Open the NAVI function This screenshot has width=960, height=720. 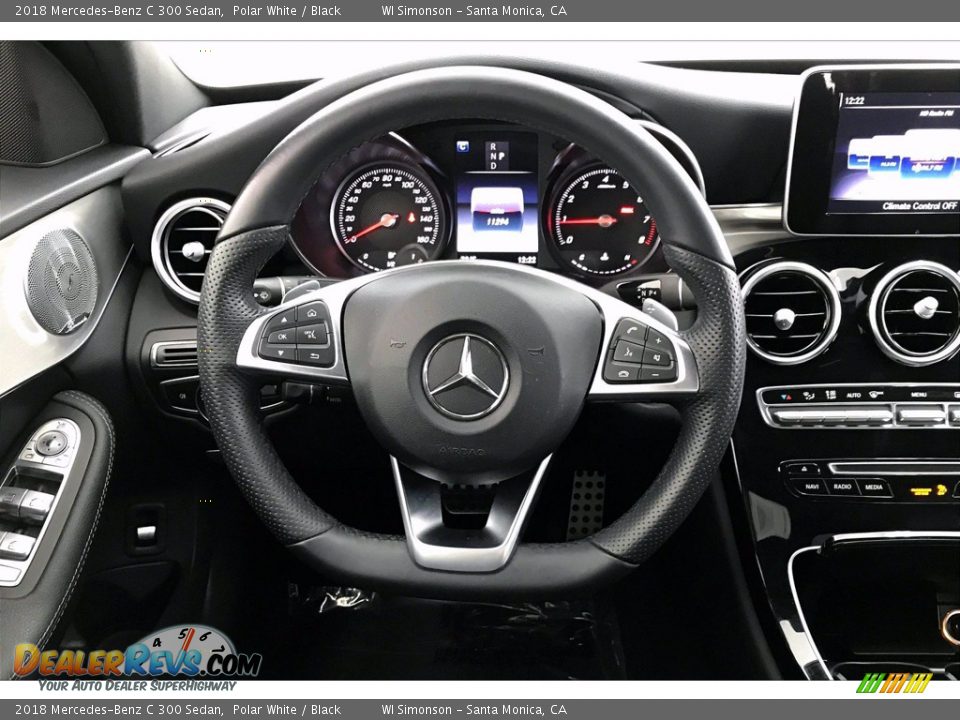(812, 487)
